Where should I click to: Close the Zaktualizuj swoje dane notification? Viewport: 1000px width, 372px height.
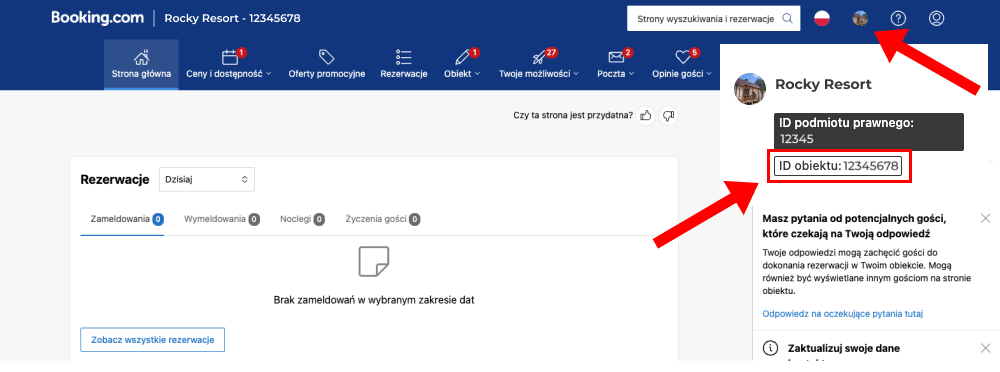[x=985, y=348]
